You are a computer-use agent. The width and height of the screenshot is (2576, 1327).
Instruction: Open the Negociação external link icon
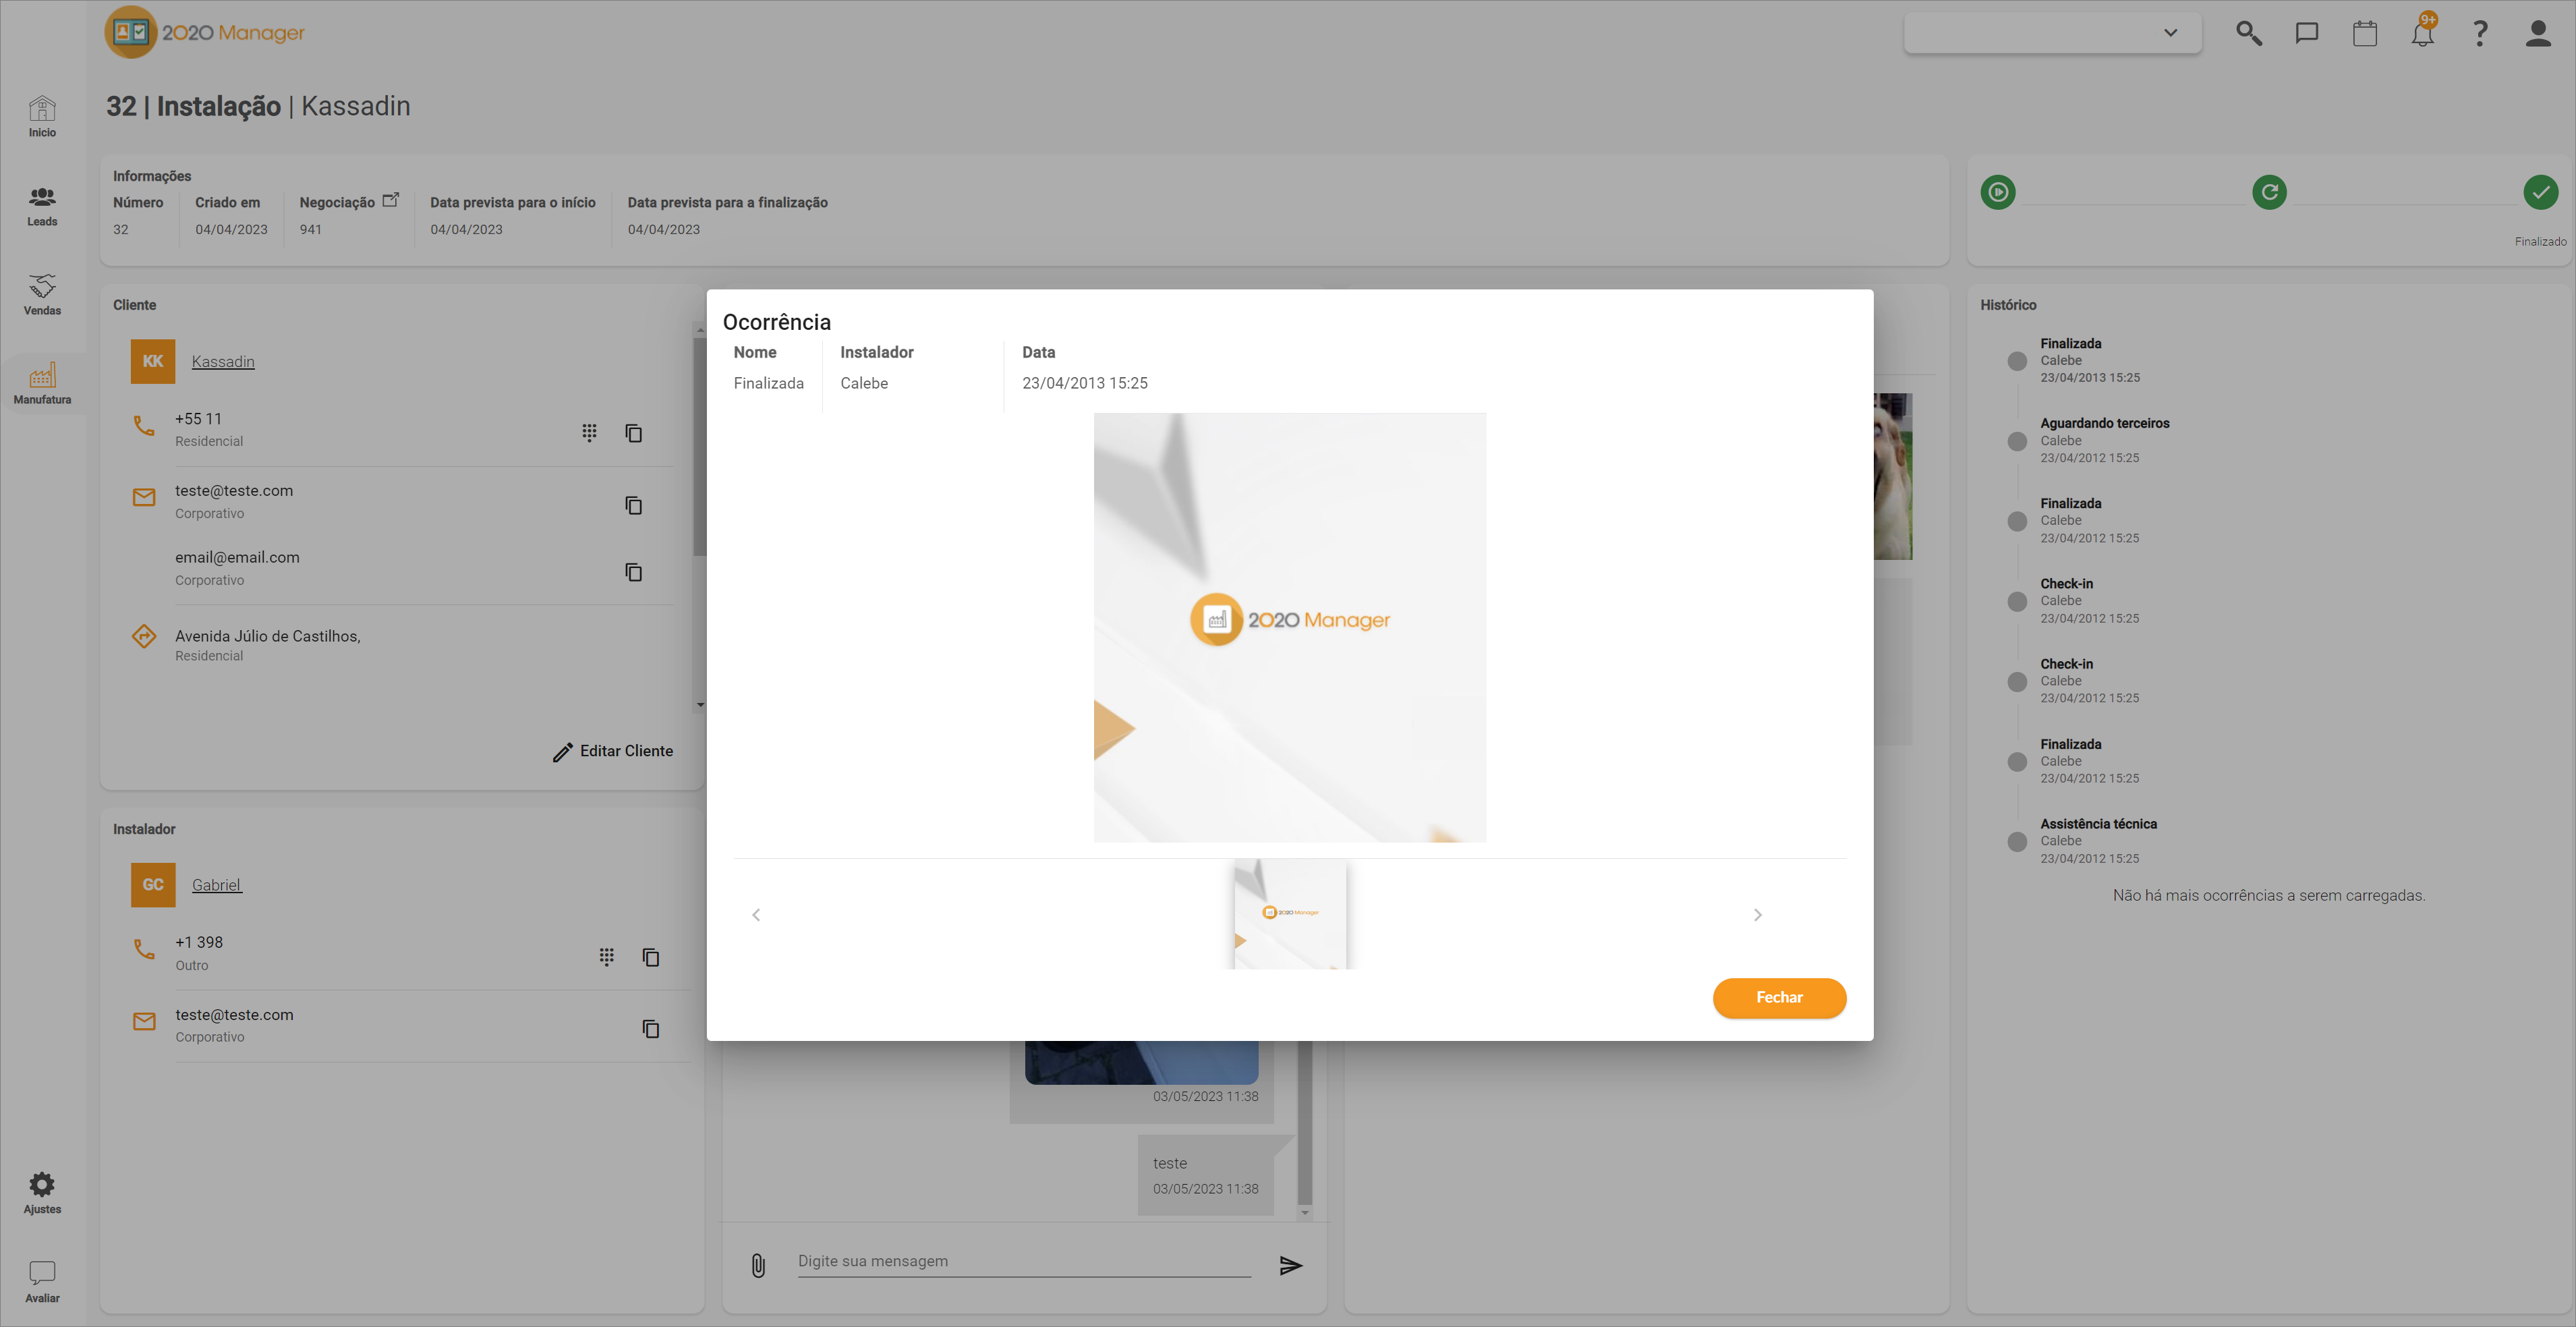[x=391, y=200]
